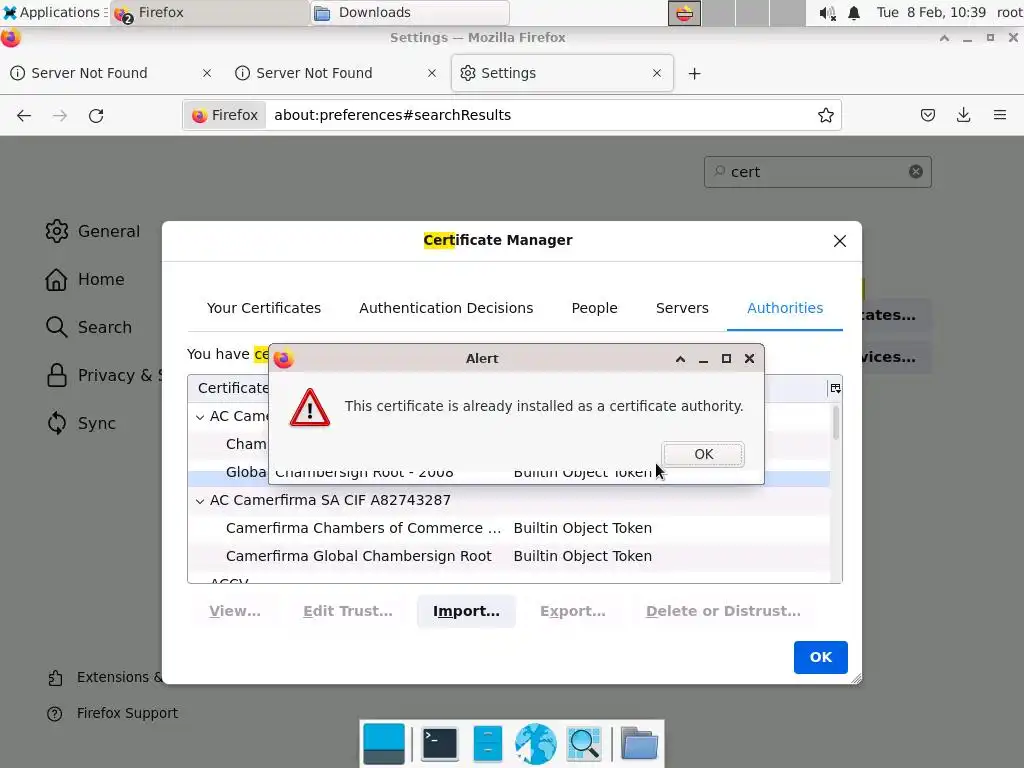Close the Settings tab
The image size is (1024, 768).
(x=657, y=73)
